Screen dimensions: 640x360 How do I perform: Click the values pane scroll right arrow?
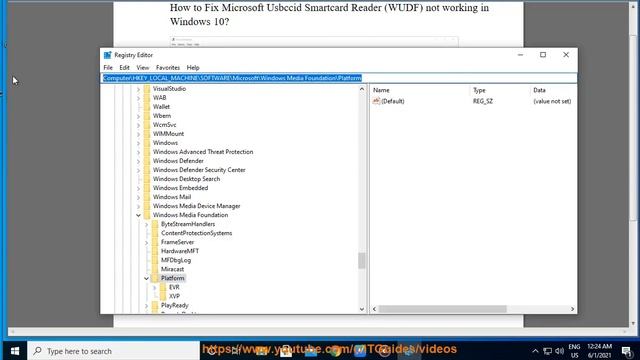click(572, 309)
